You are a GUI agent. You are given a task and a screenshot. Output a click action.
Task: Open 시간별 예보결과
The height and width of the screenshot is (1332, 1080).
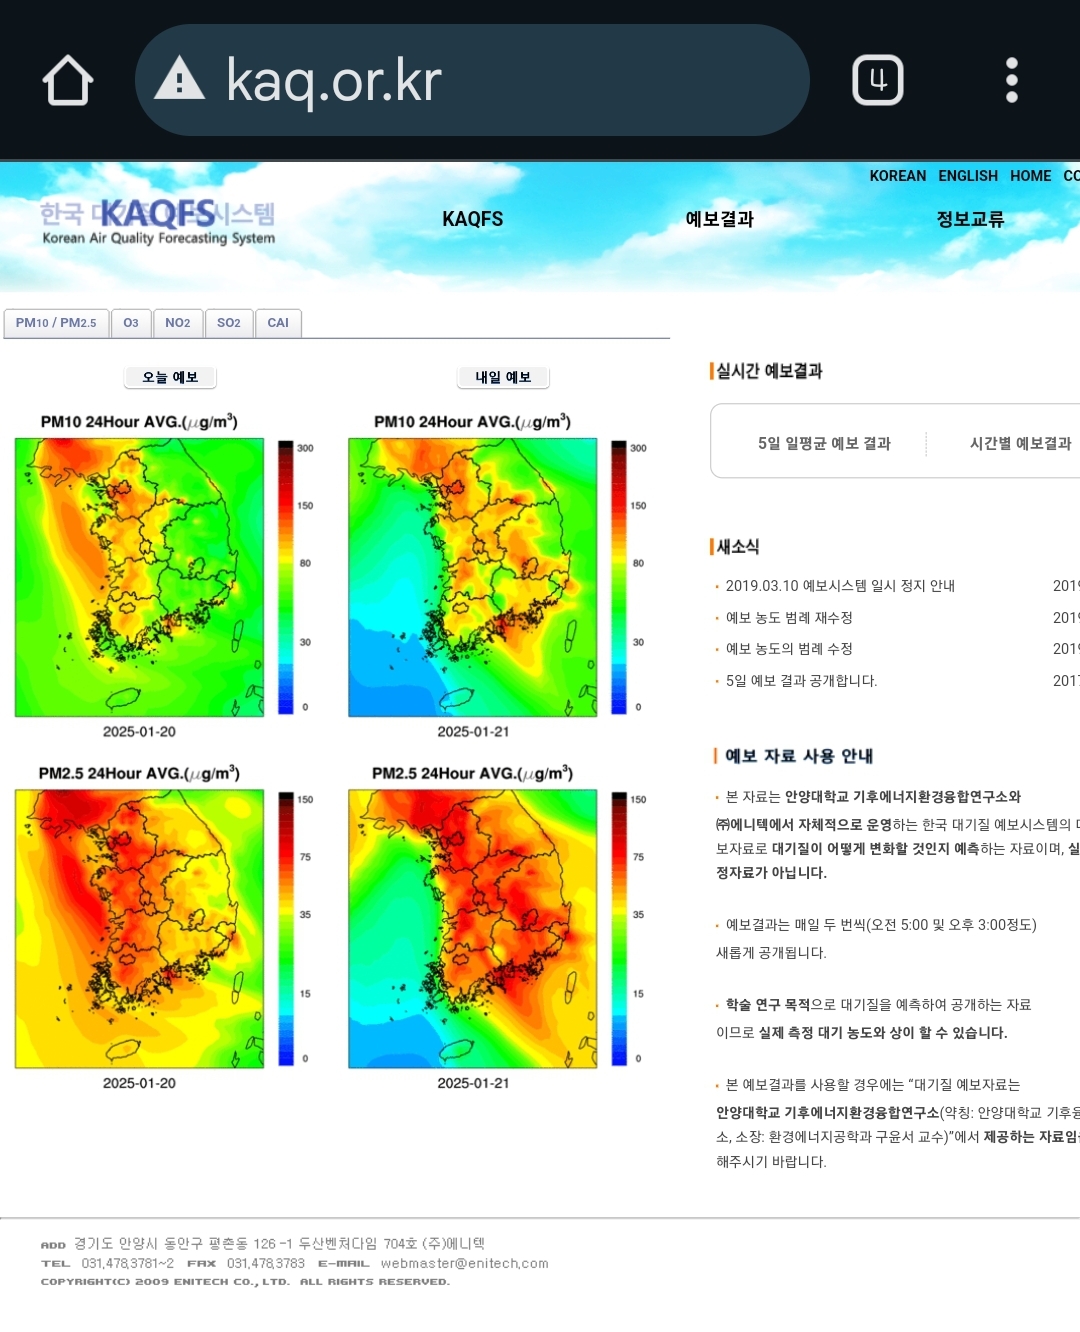click(x=1020, y=443)
